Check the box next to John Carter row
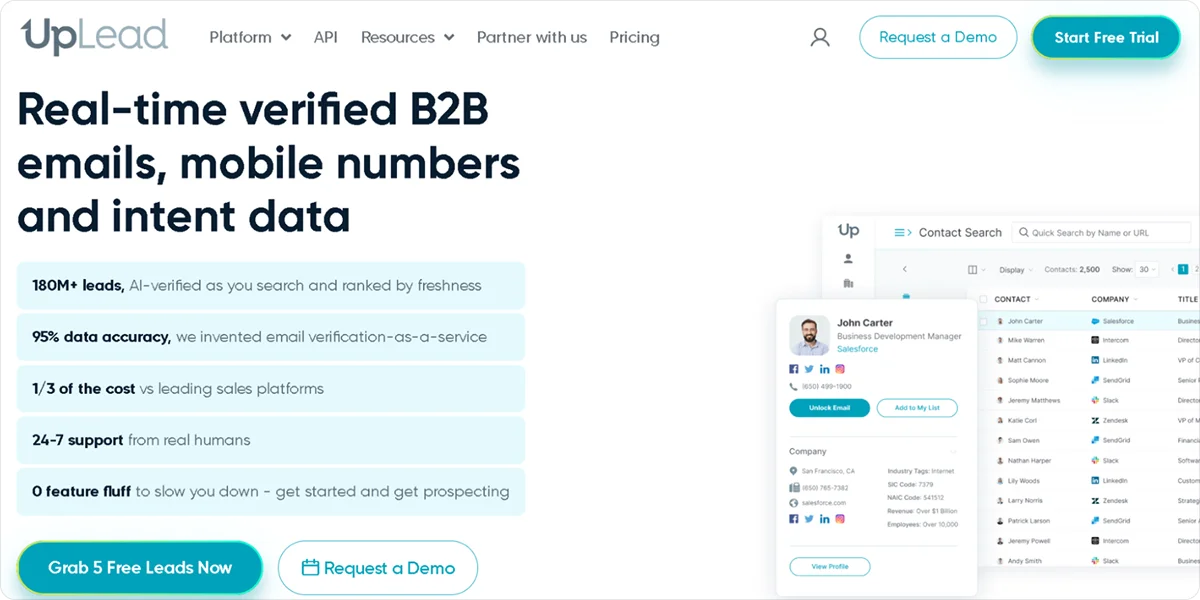Screen dimensions: 1200x600 click(x=983, y=321)
